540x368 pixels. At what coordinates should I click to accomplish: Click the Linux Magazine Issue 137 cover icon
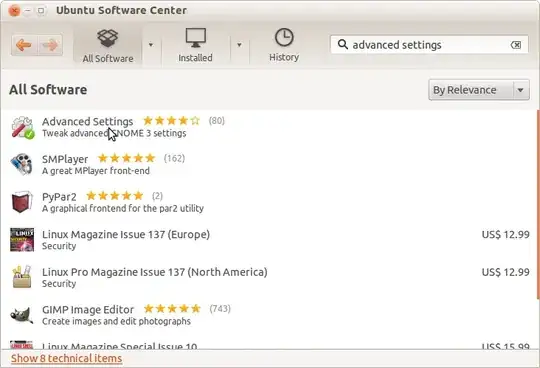coord(22,240)
